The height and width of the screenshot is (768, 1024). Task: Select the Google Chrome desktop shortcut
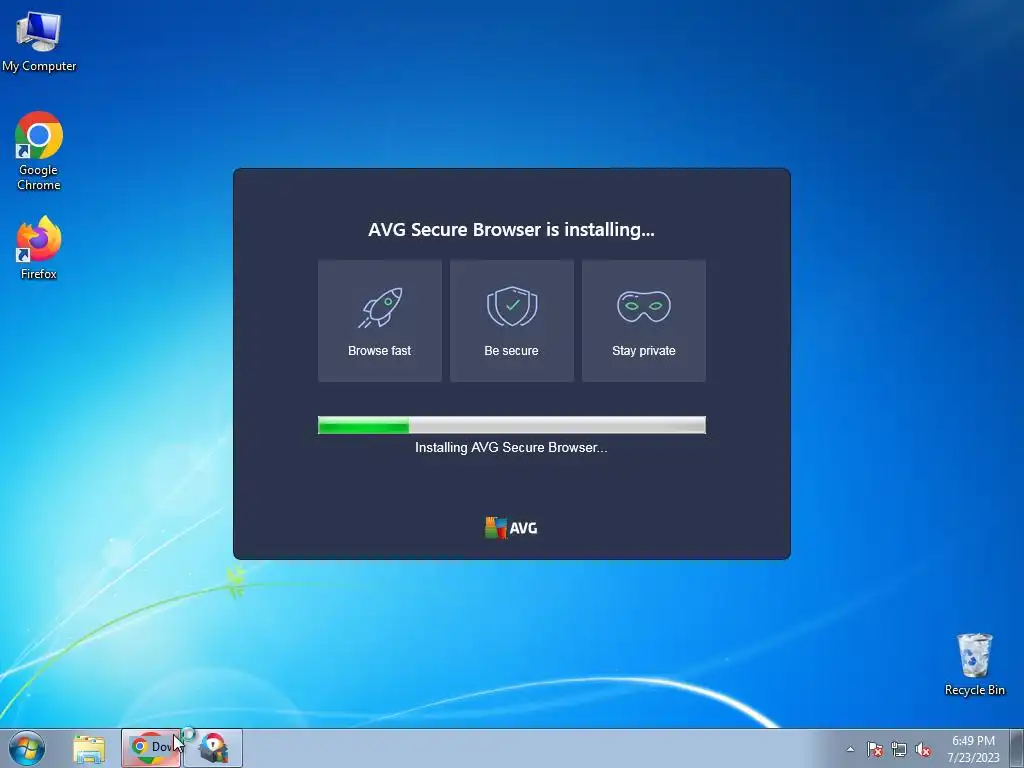(39, 151)
